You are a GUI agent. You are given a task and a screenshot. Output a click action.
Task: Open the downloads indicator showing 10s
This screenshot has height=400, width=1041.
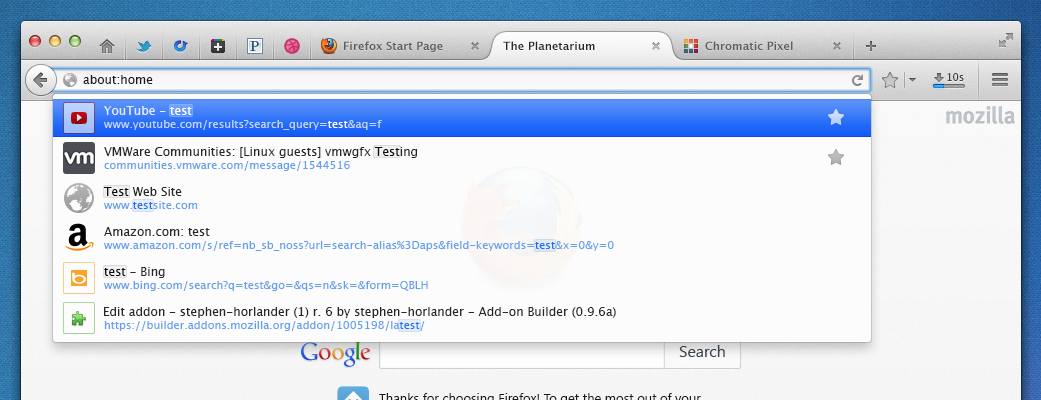pyautogui.click(x=948, y=80)
